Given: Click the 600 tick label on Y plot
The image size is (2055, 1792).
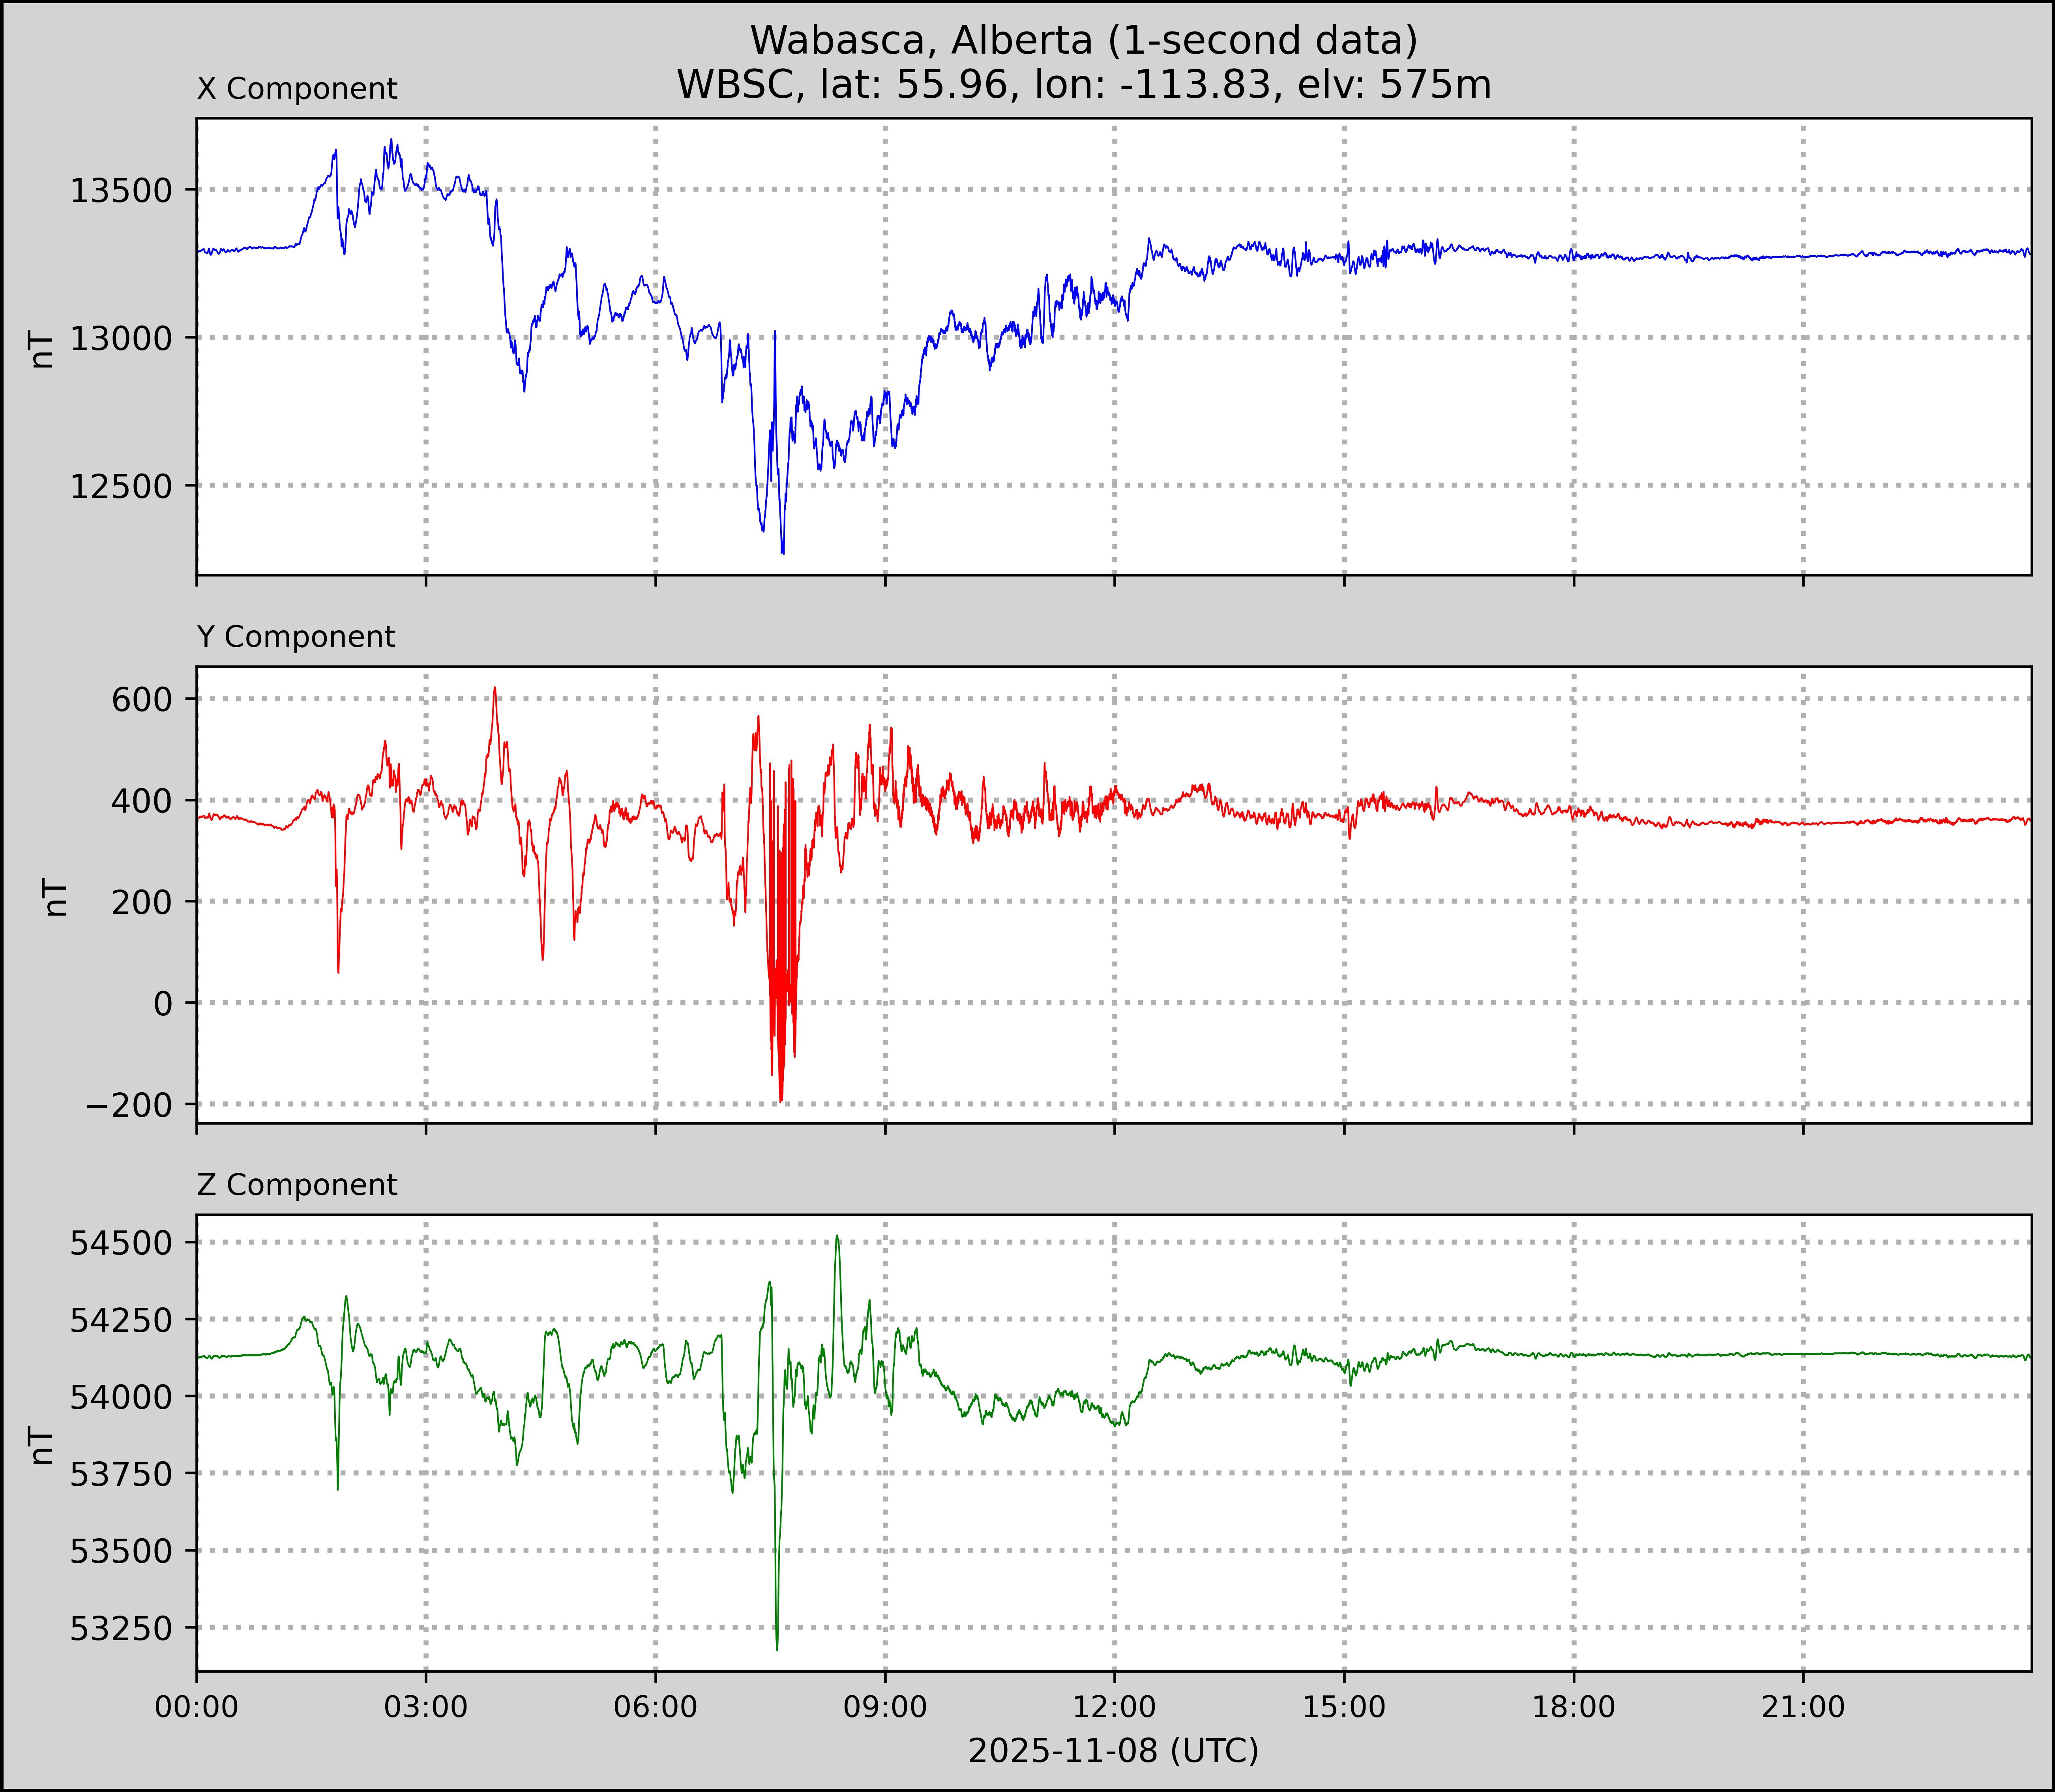Looking at the screenshot, I should [143, 699].
